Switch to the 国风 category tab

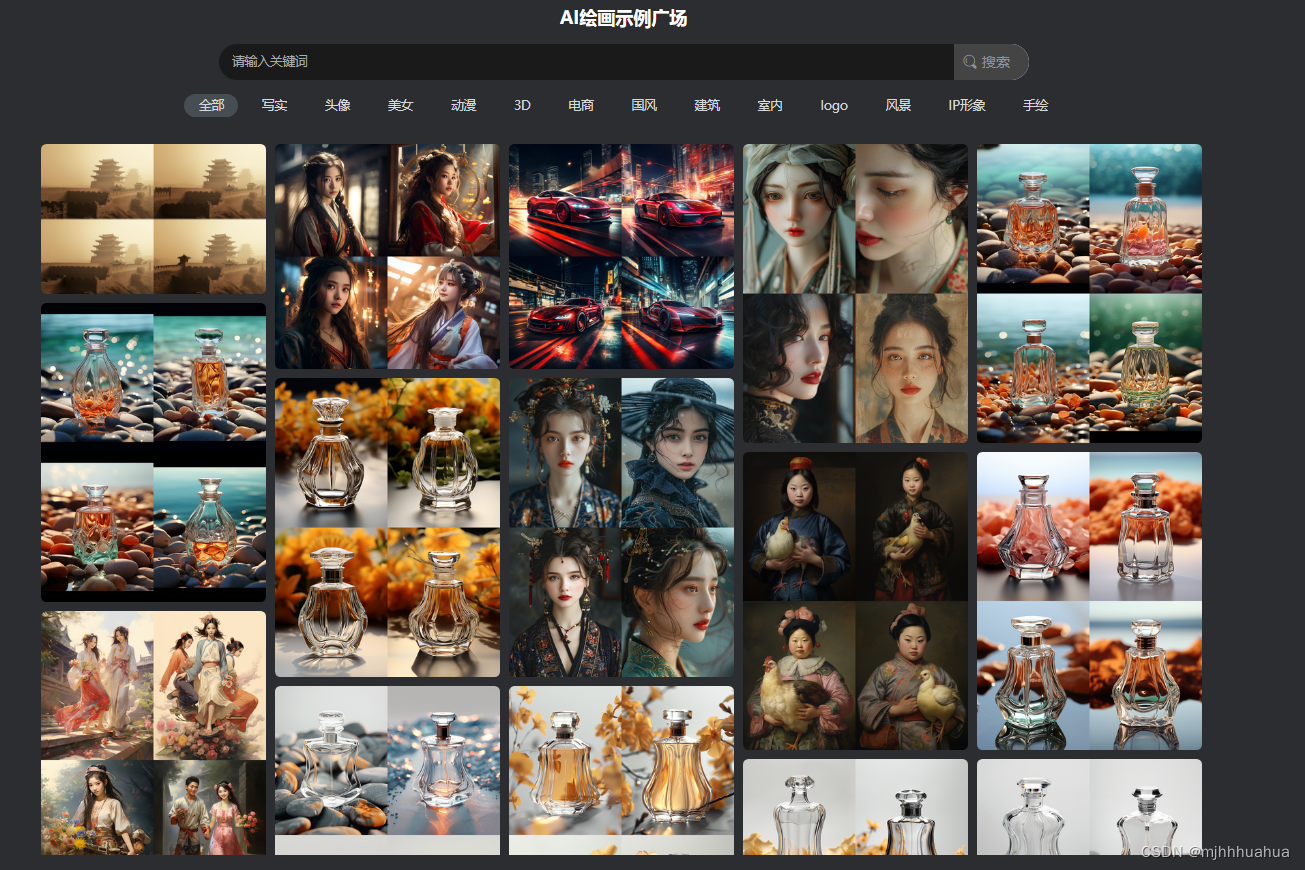point(644,105)
